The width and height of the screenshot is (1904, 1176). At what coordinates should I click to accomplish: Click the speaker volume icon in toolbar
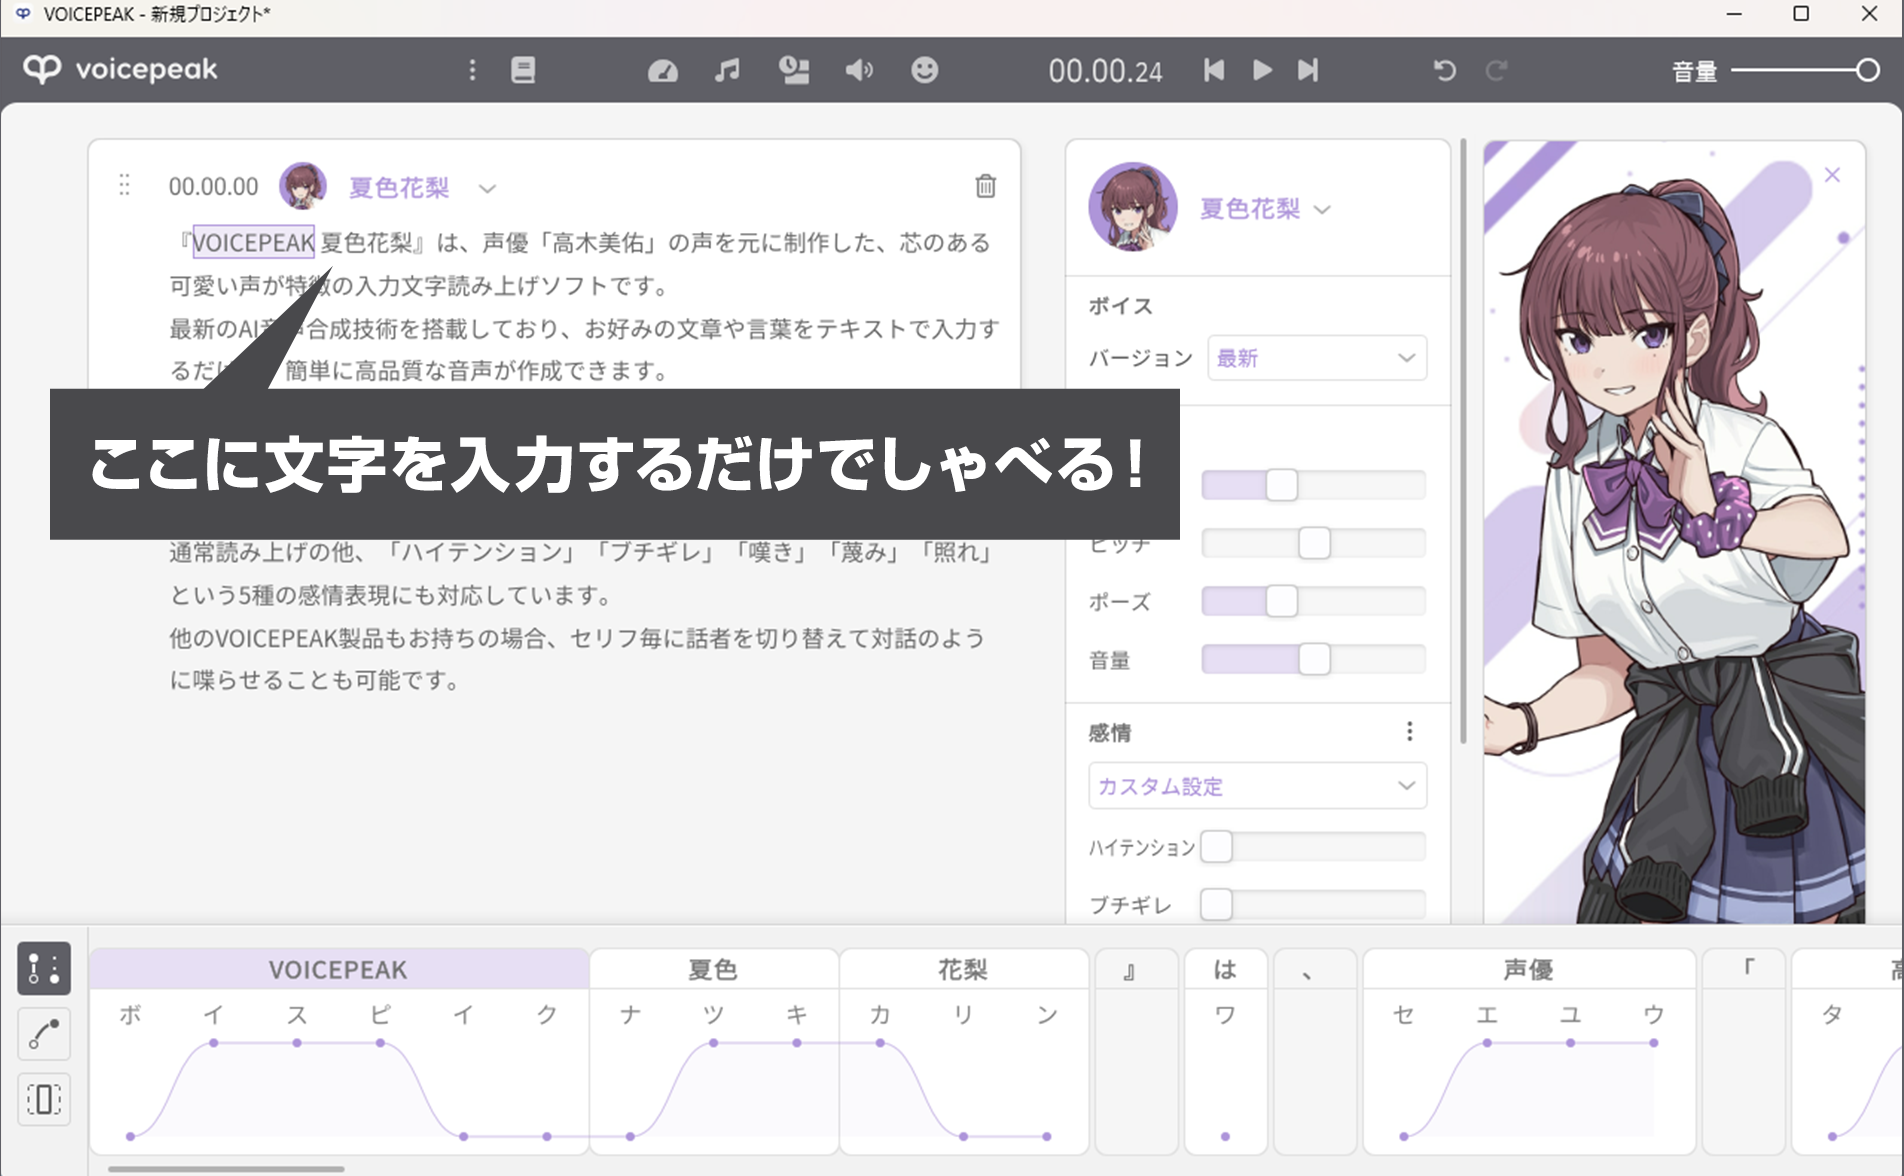859,70
